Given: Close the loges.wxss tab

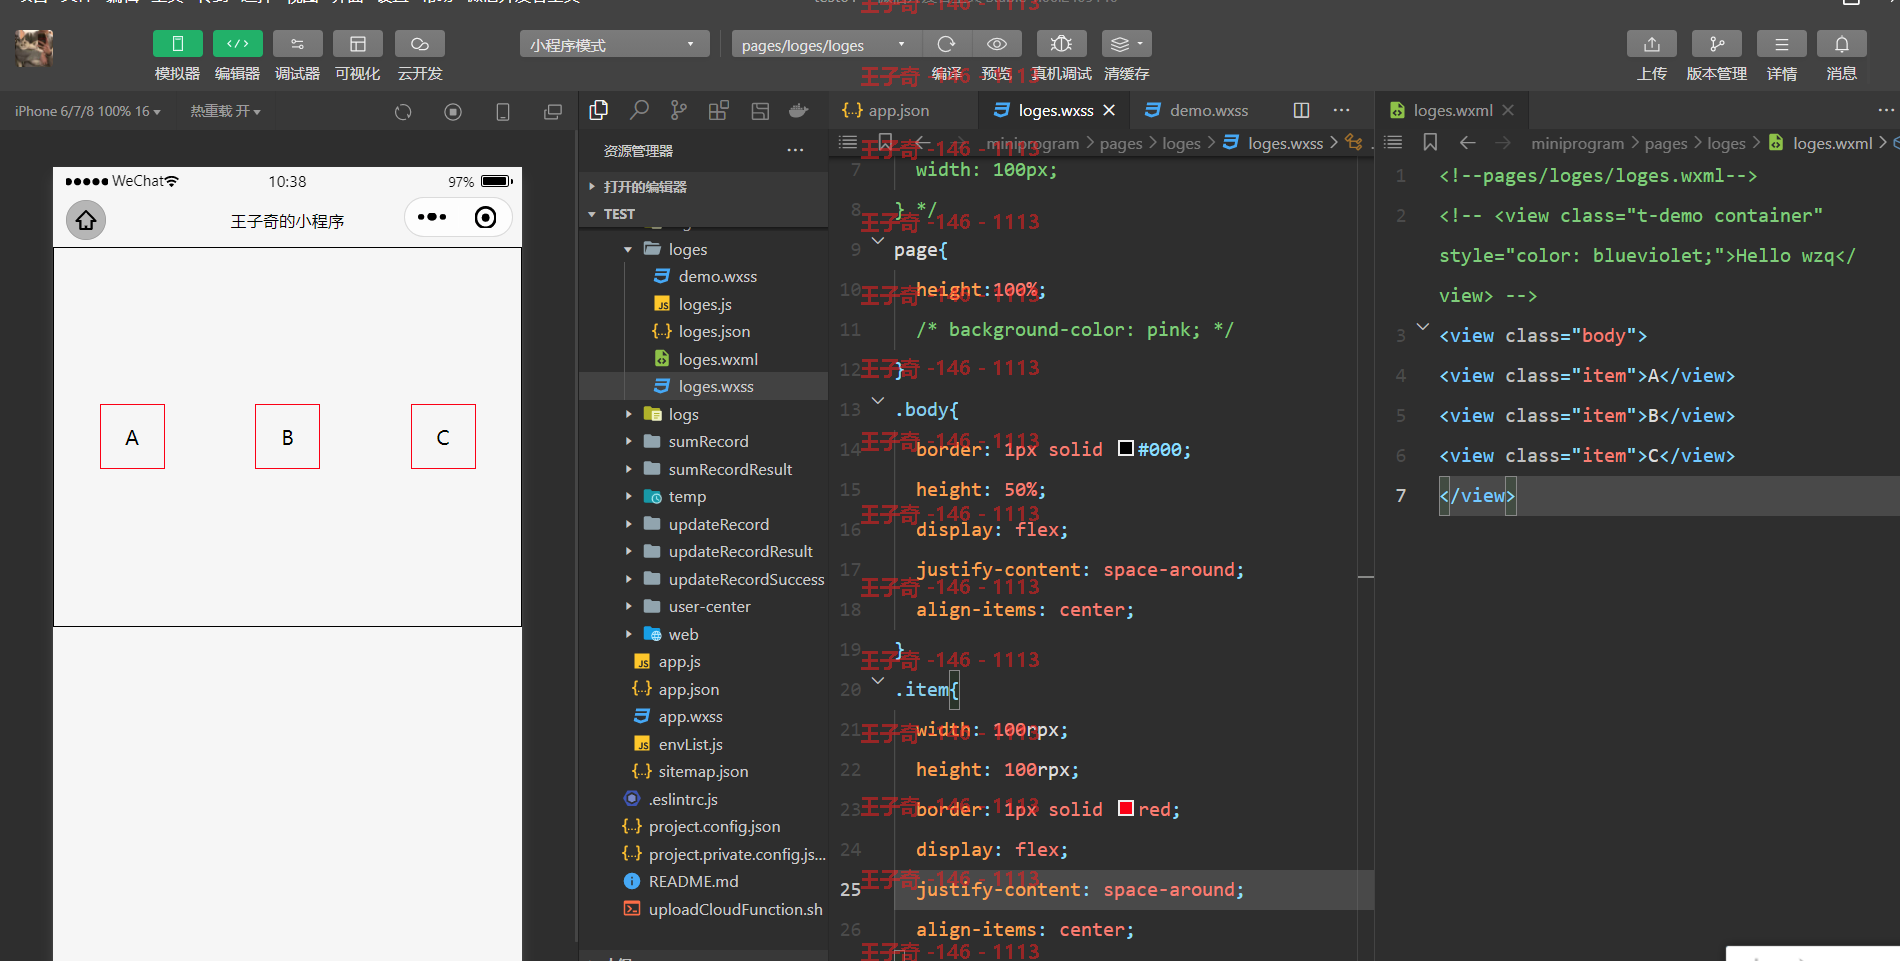Looking at the screenshot, I should tap(1109, 110).
